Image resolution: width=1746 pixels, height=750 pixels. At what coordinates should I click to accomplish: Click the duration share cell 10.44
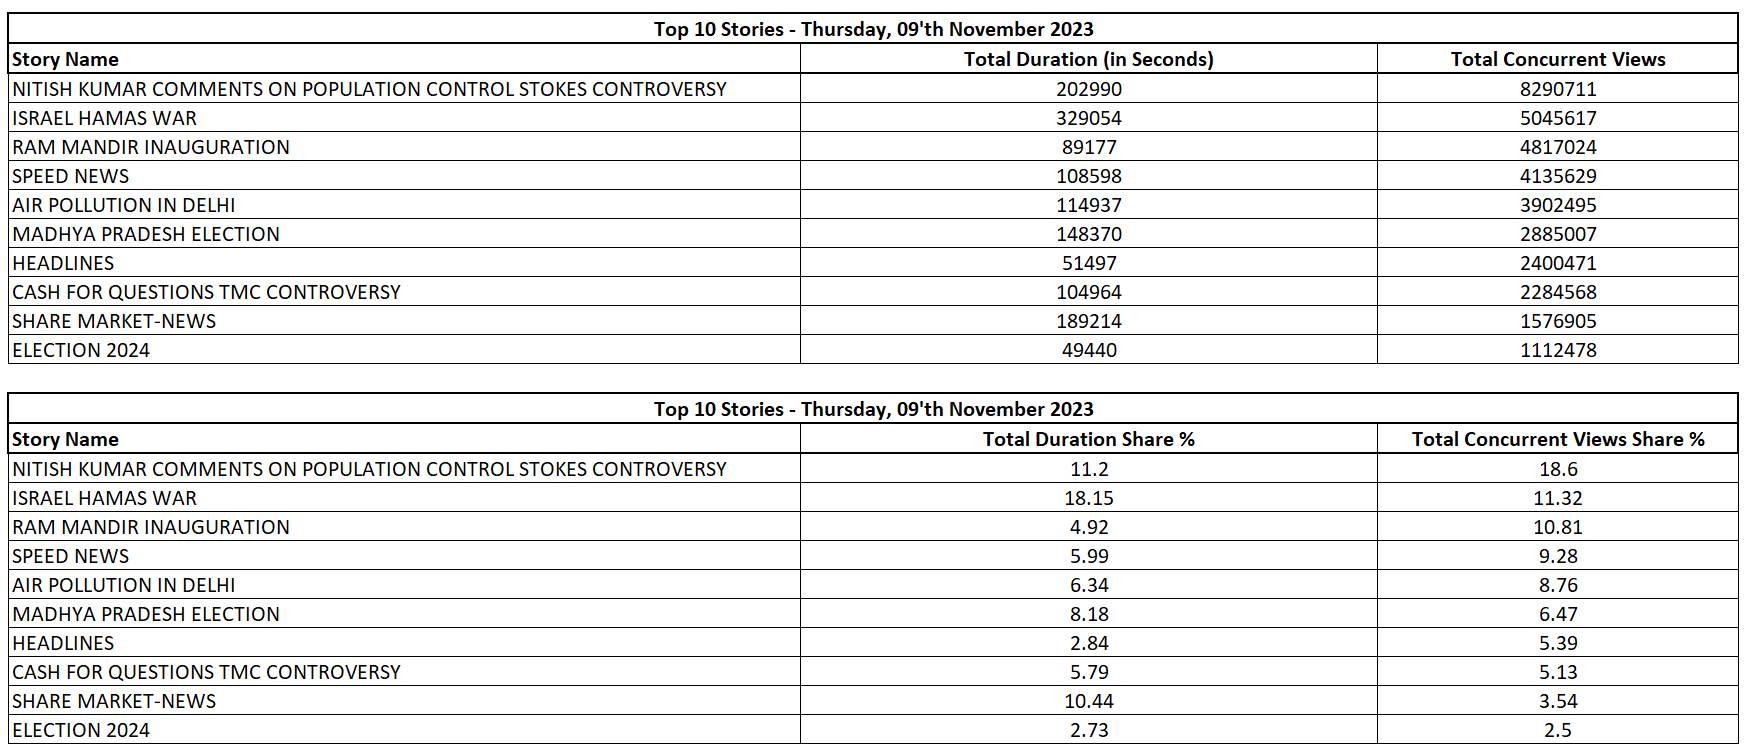point(1088,701)
